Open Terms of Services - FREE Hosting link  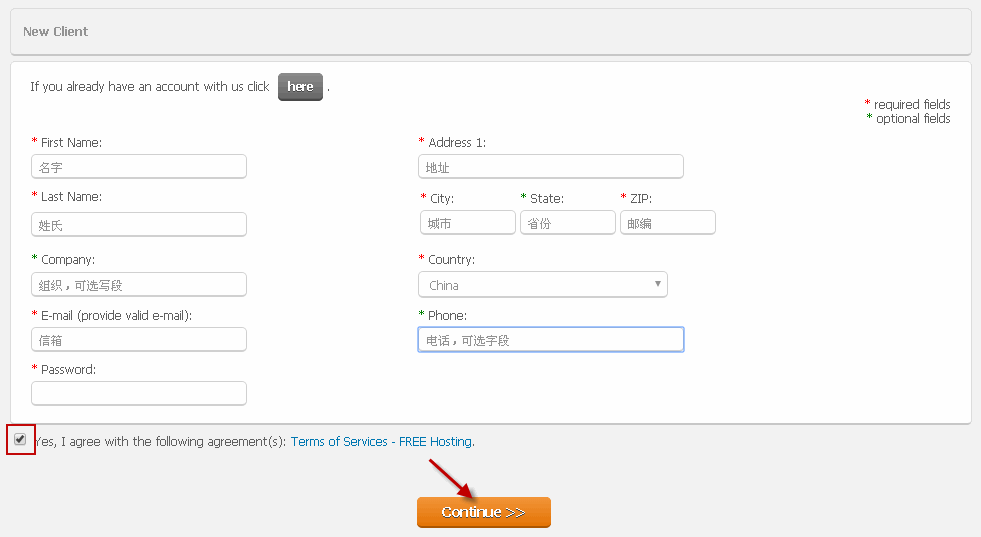coord(381,442)
